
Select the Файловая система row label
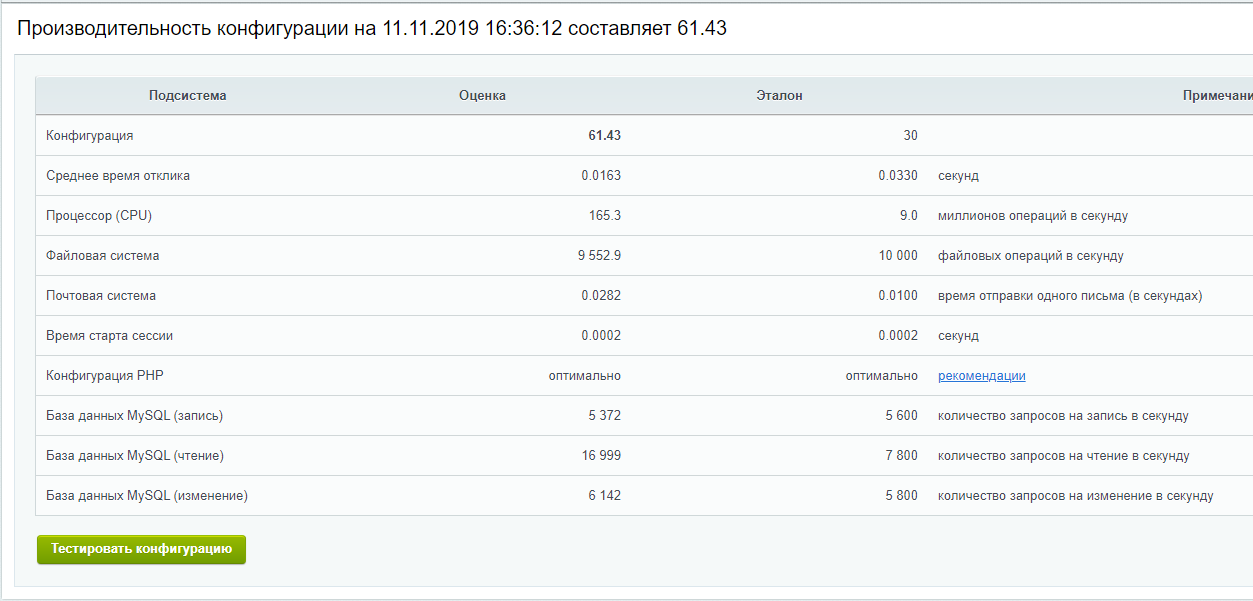pyautogui.click(x=103, y=256)
